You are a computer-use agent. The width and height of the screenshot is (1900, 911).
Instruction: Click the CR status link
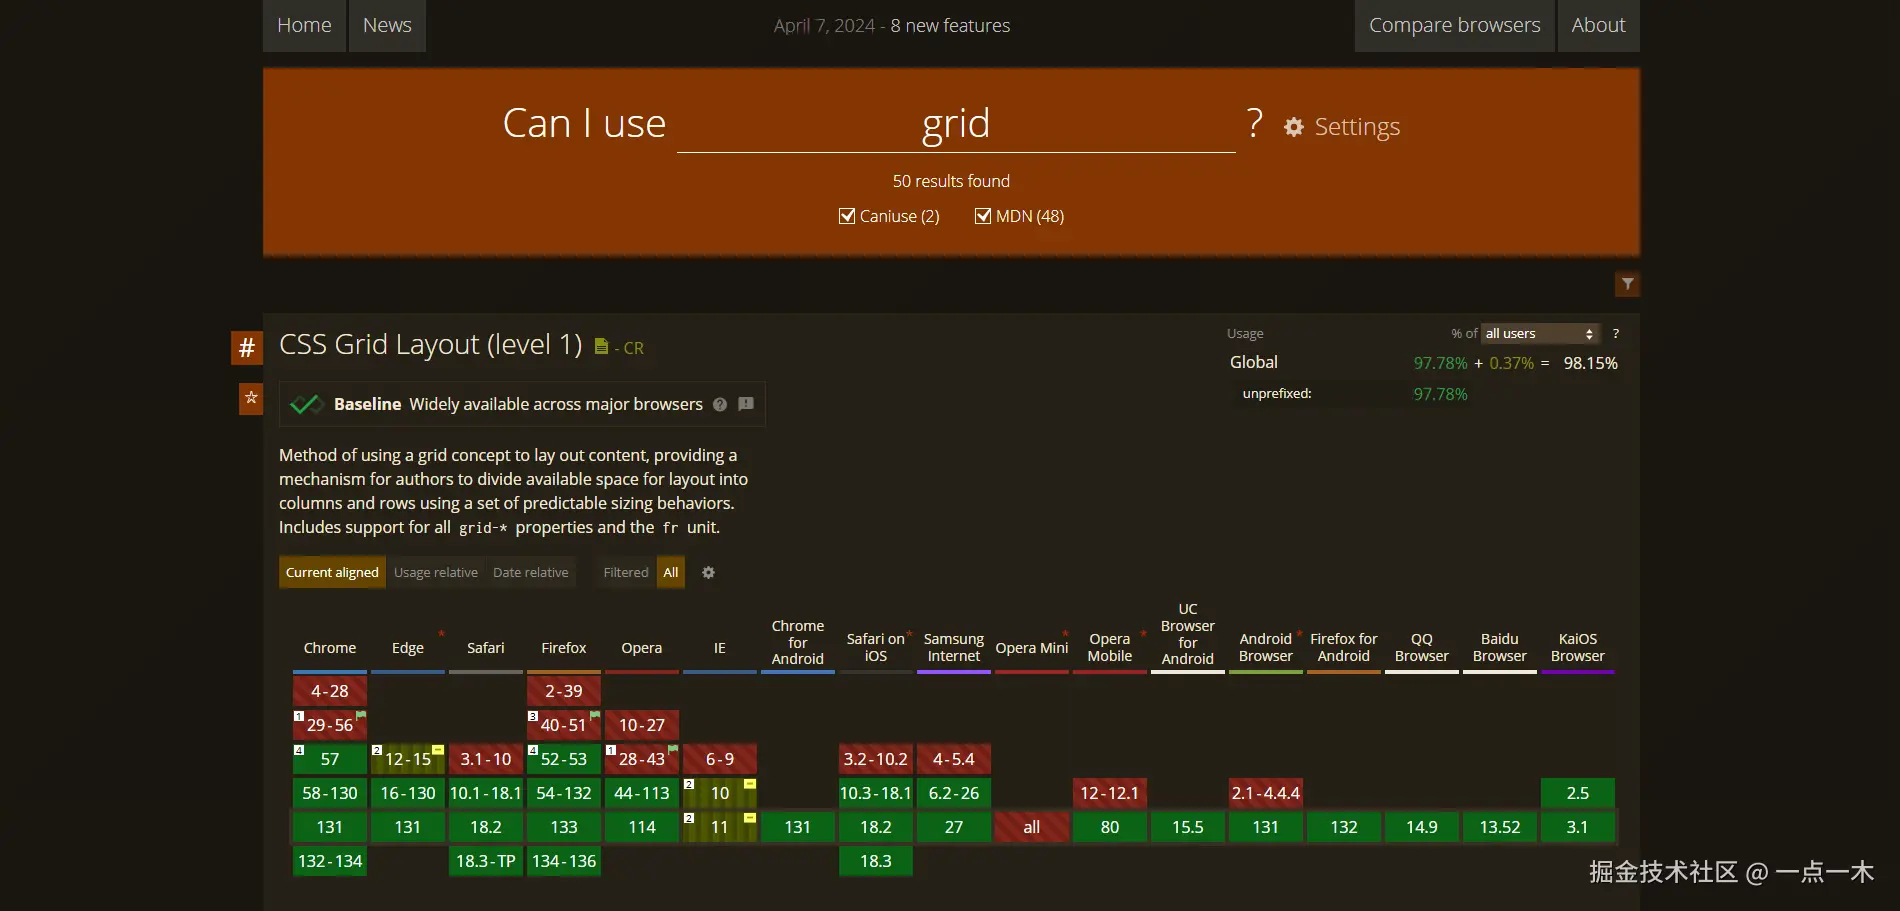point(634,348)
